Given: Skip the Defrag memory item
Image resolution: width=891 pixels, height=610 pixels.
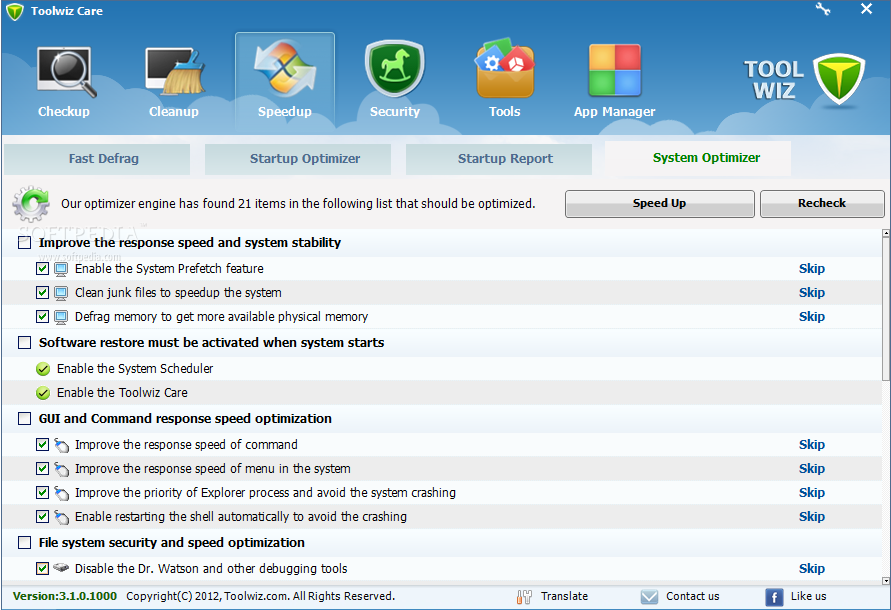Looking at the screenshot, I should pos(811,317).
